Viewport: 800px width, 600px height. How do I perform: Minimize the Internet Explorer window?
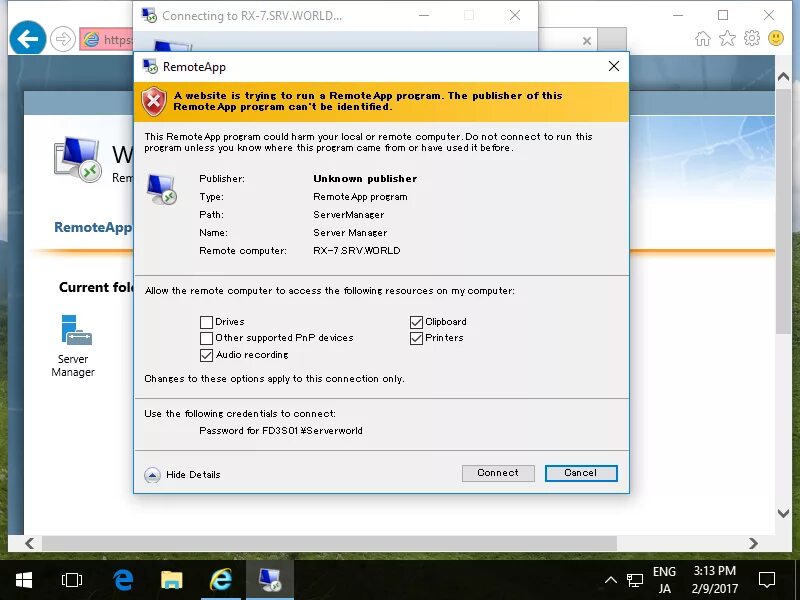[678, 15]
